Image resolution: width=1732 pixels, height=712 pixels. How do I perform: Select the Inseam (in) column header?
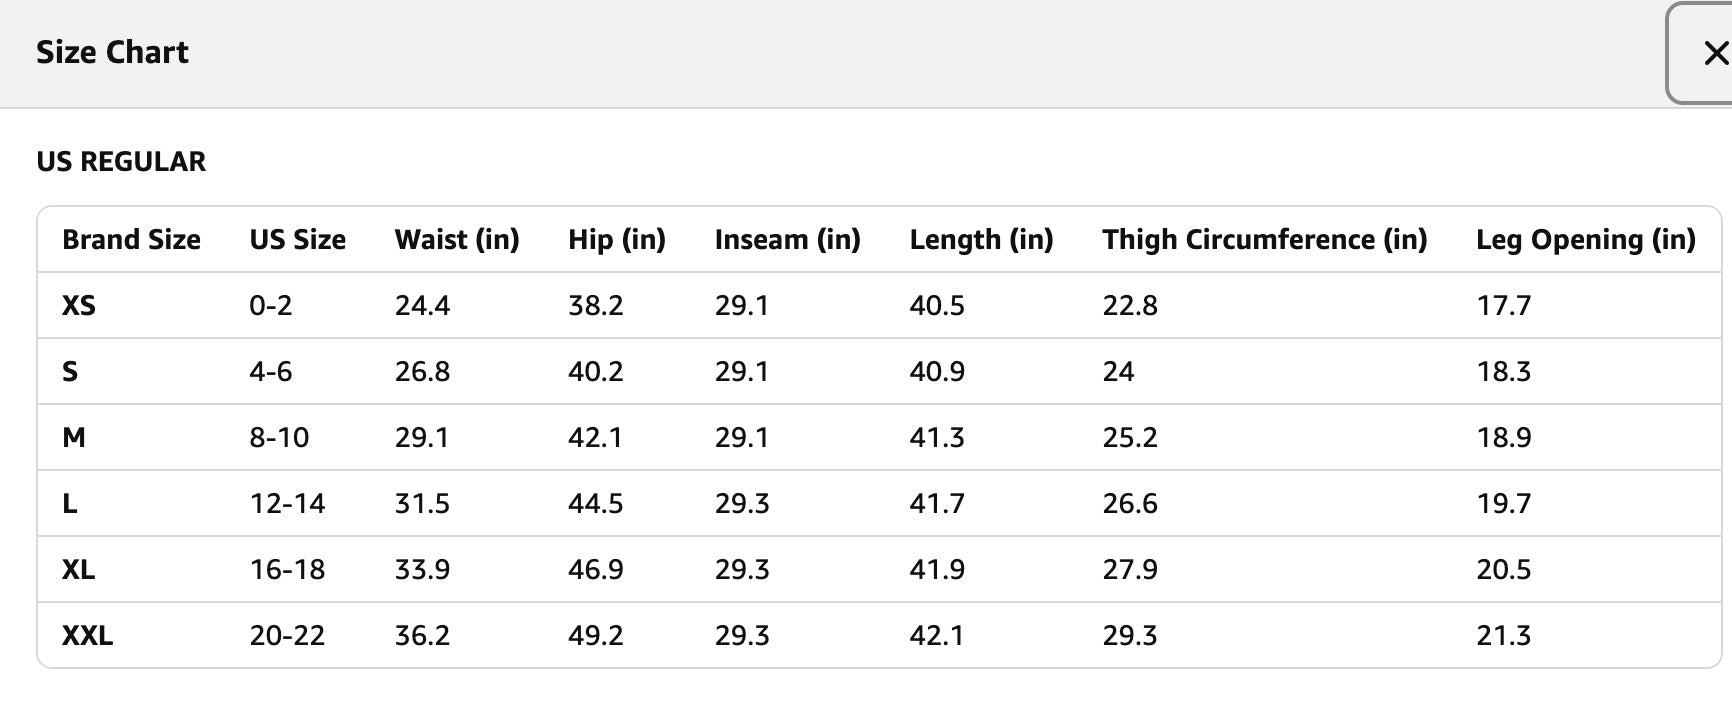pos(787,240)
